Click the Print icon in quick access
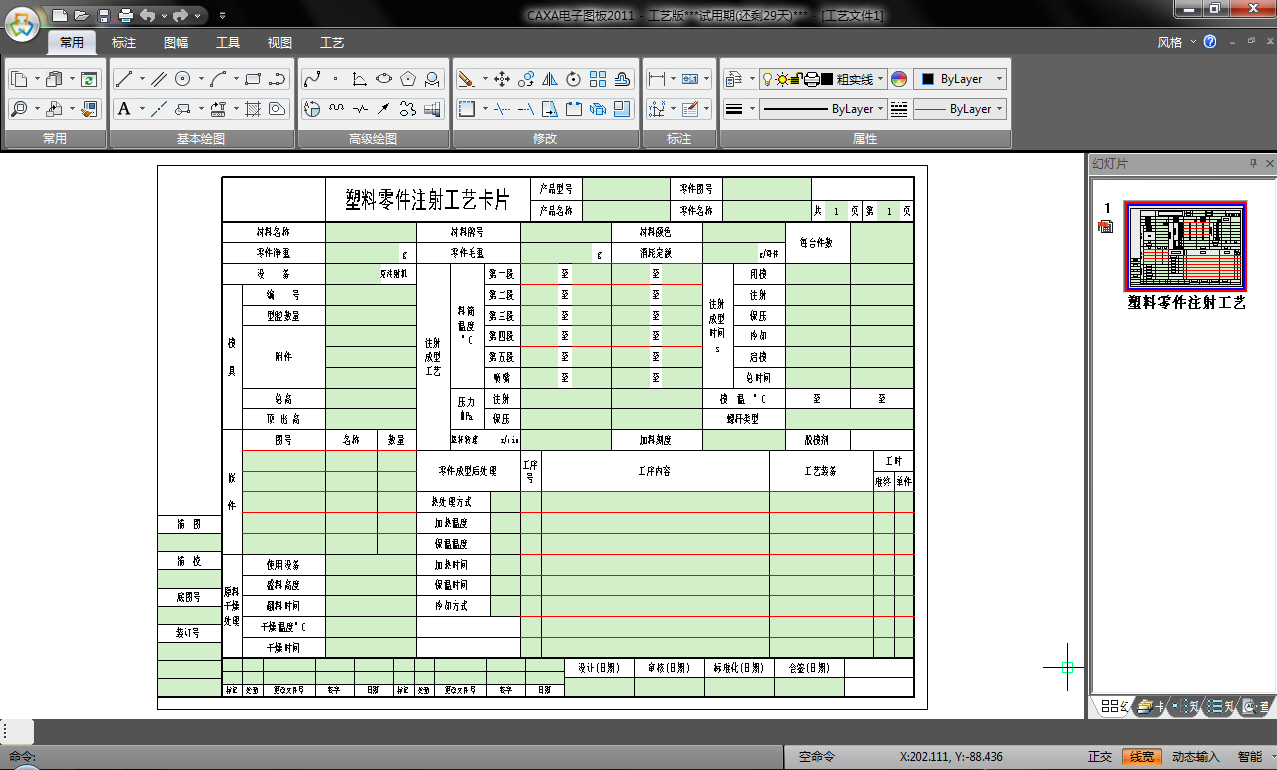Image resolution: width=1277 pixels, height=770 pixels. coord(125,15)
